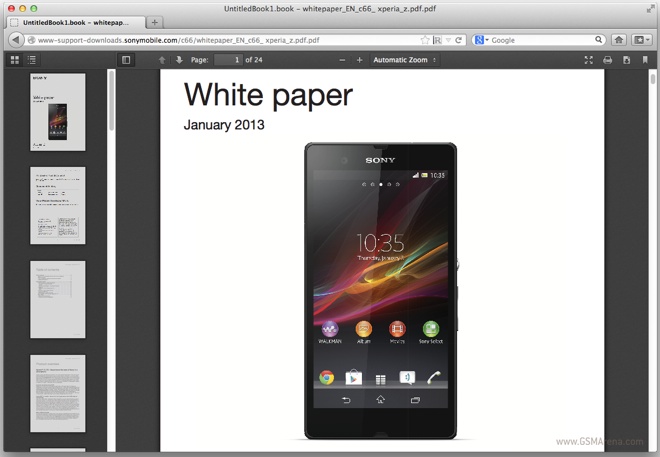Open the reader icon in address bar

437,40
